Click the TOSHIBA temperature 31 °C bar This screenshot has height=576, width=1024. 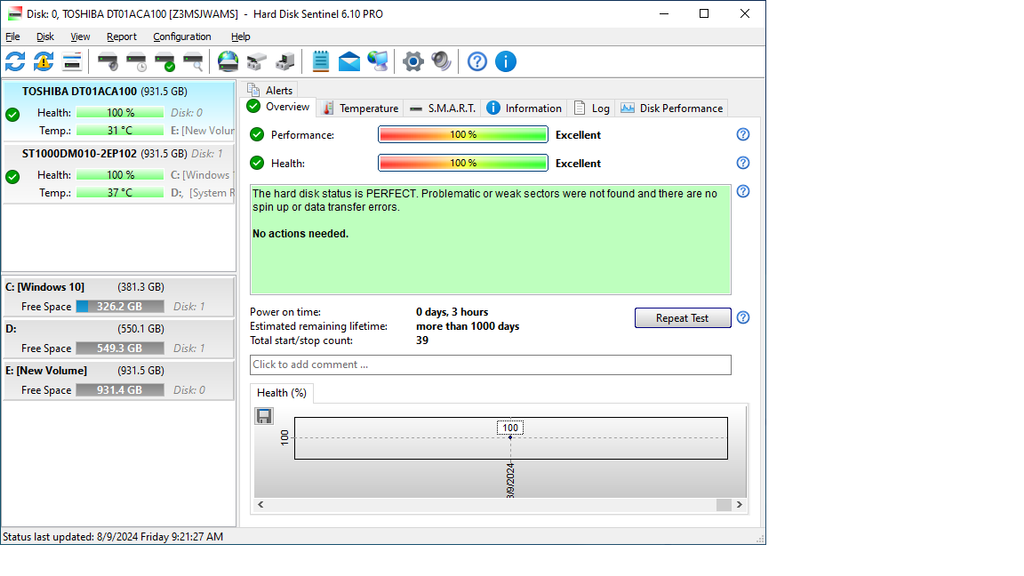120,131
